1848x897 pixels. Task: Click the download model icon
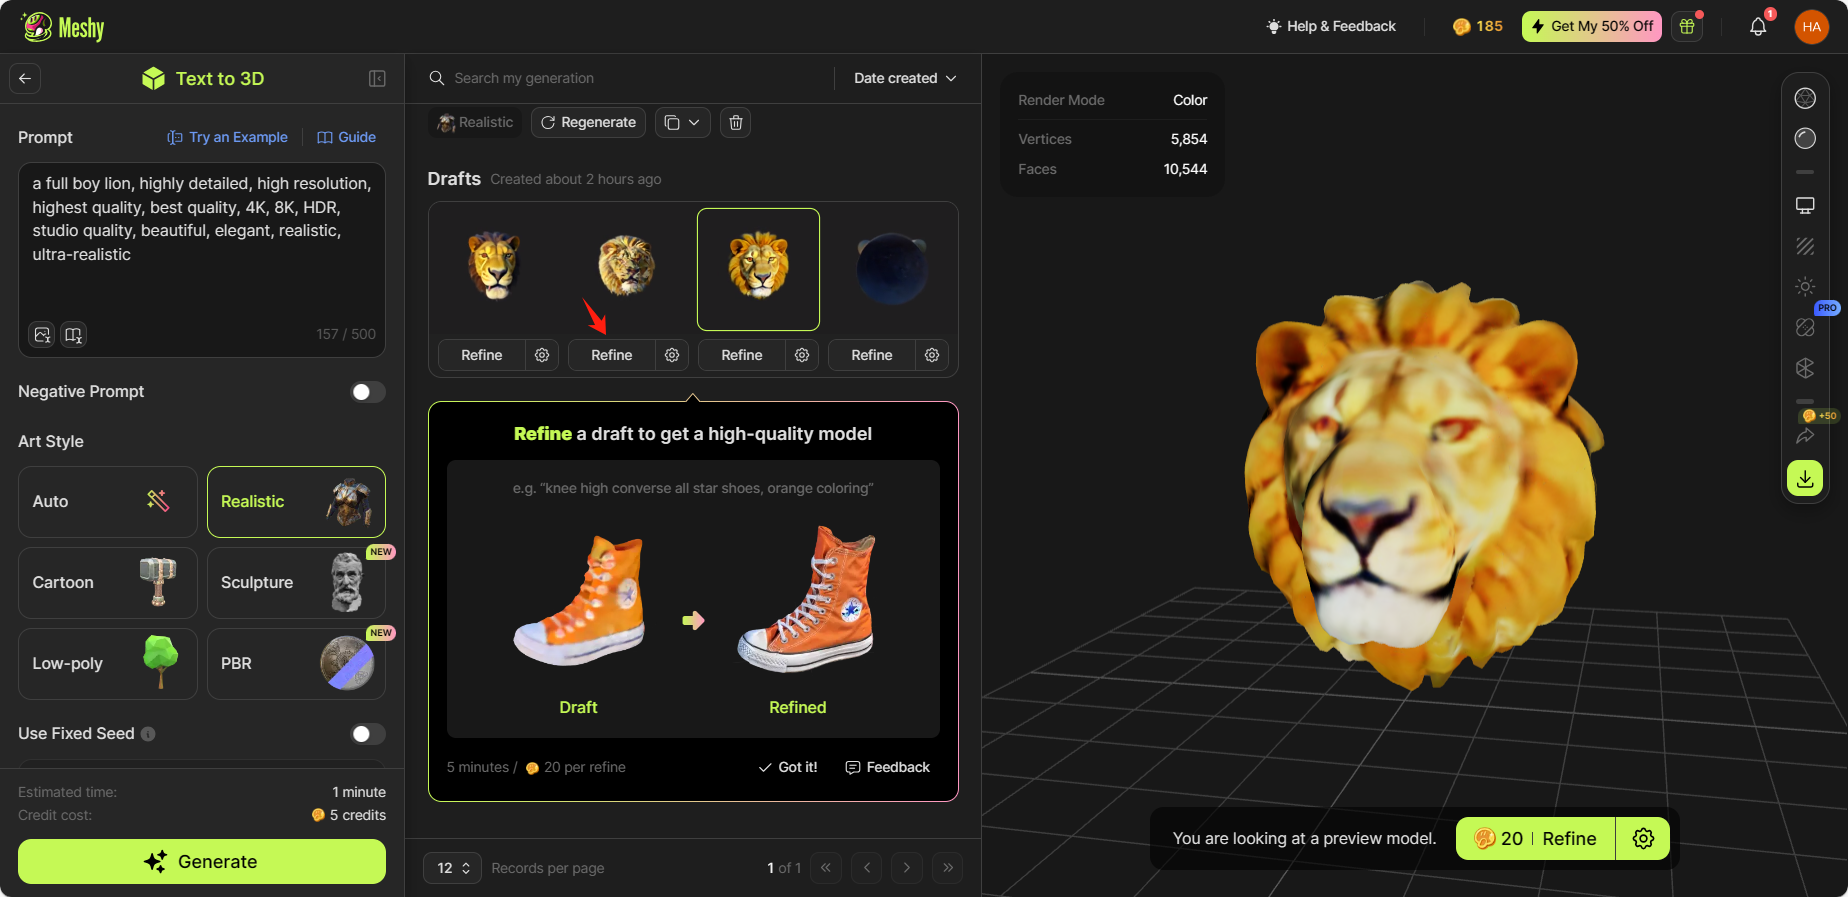pos(1805,479)
